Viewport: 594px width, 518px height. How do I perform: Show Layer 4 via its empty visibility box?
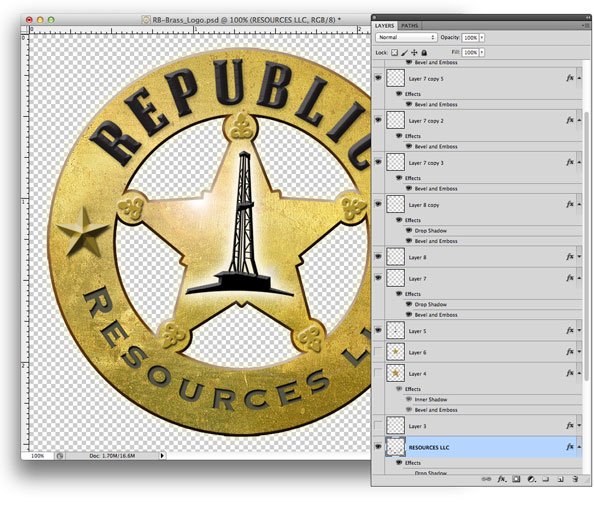tap(378, 373)
